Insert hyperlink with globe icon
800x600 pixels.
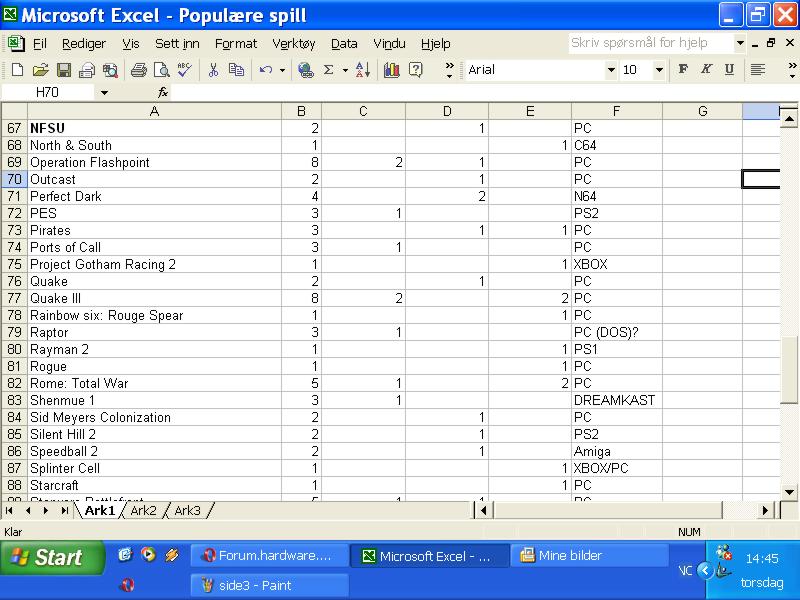click(306, 70)
